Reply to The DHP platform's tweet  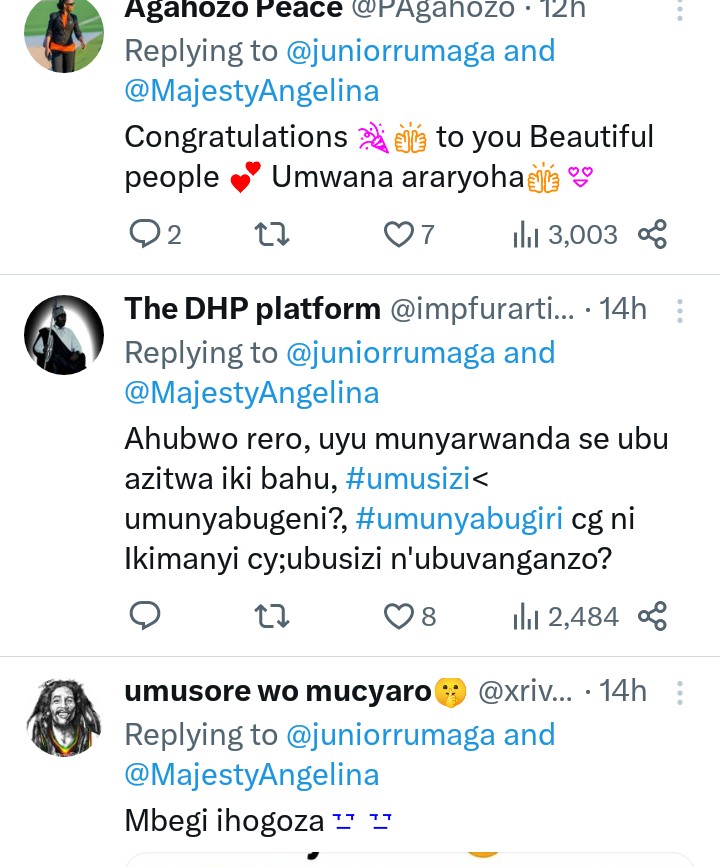[x=146, y=617]
